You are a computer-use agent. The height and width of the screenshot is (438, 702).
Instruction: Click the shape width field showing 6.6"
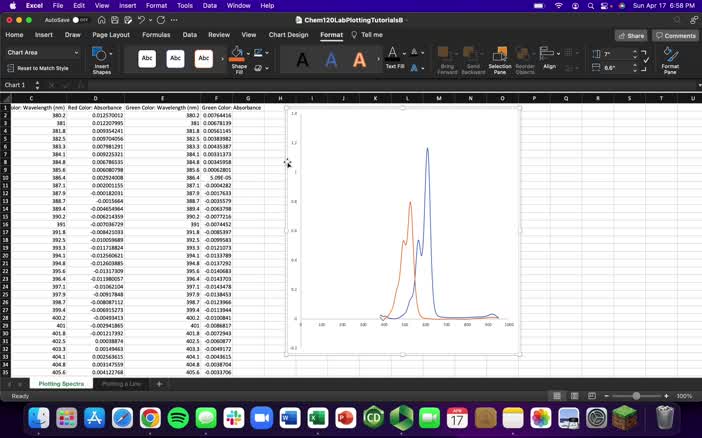(x=617, y=68)
